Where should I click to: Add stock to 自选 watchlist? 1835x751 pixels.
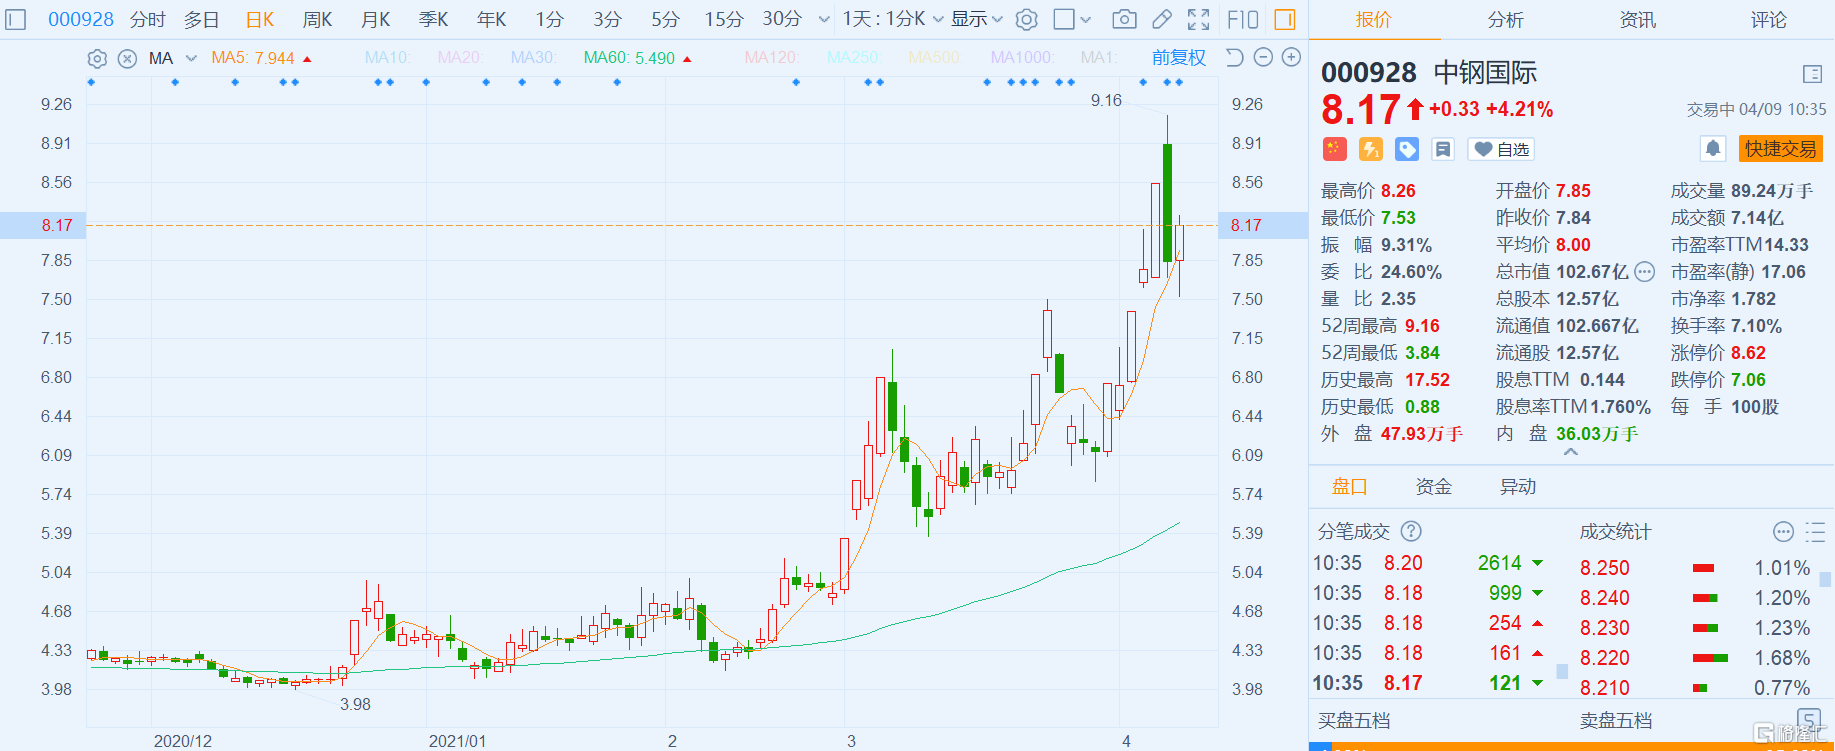coord(1501,149)
